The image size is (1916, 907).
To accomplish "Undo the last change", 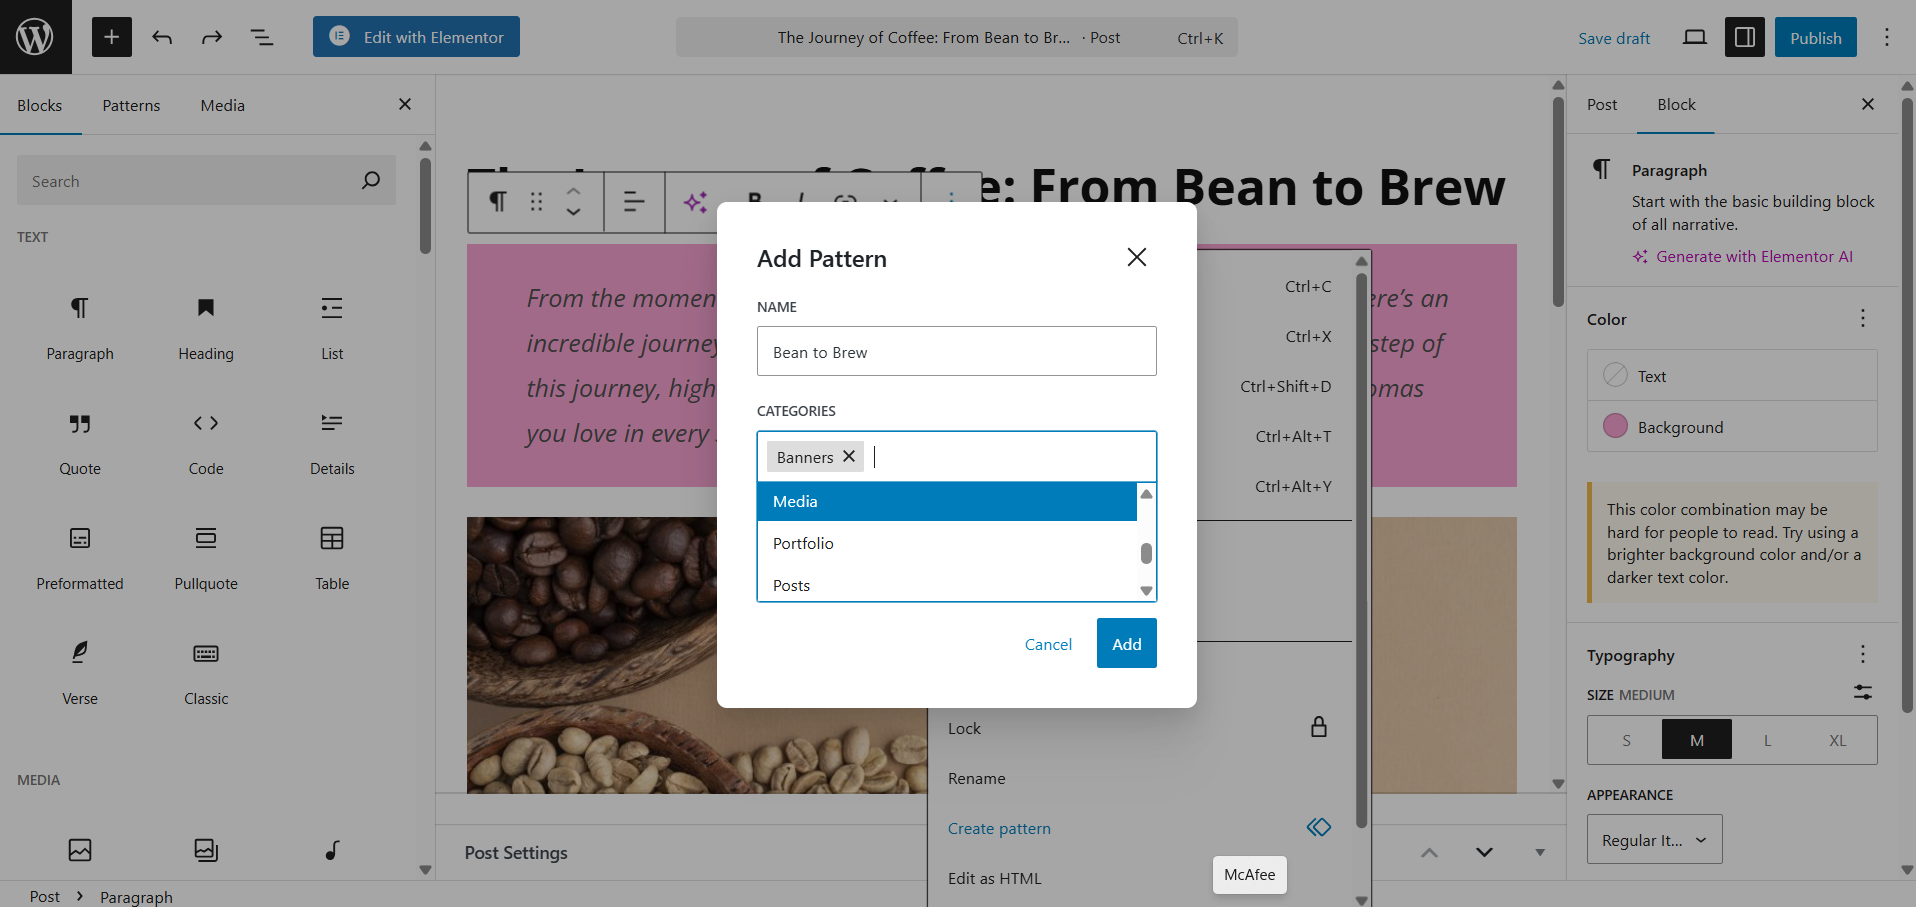I will 162,37.
